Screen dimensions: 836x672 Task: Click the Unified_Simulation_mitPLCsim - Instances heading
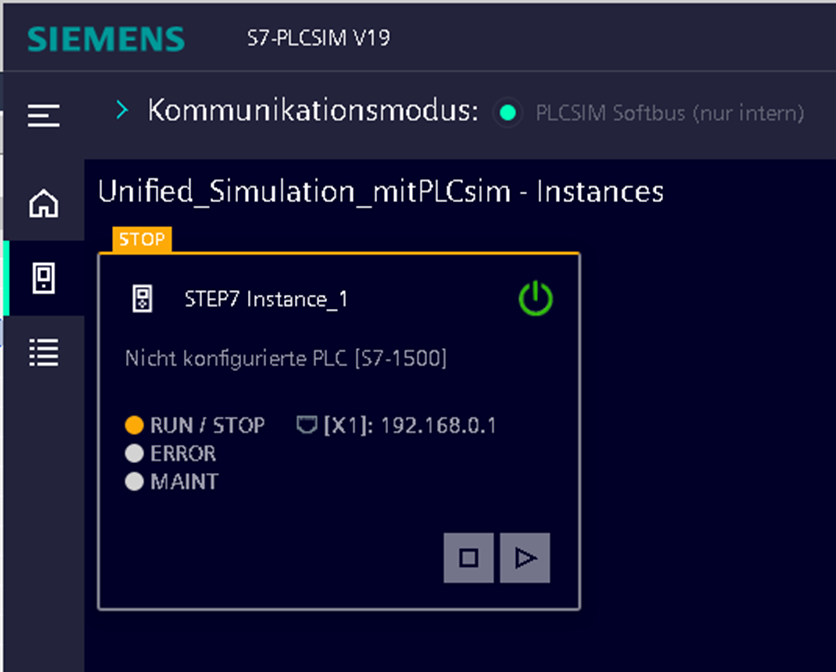381,191
